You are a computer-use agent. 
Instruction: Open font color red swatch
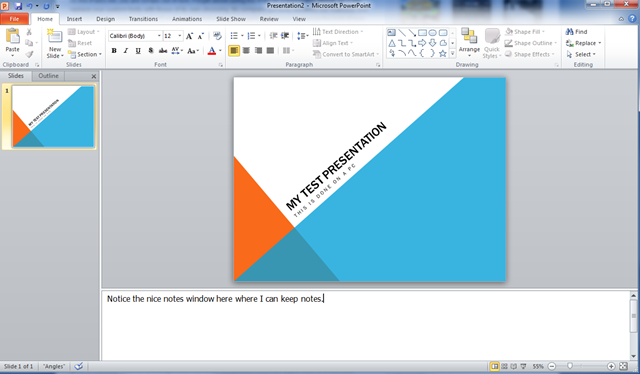click(211, 51)
